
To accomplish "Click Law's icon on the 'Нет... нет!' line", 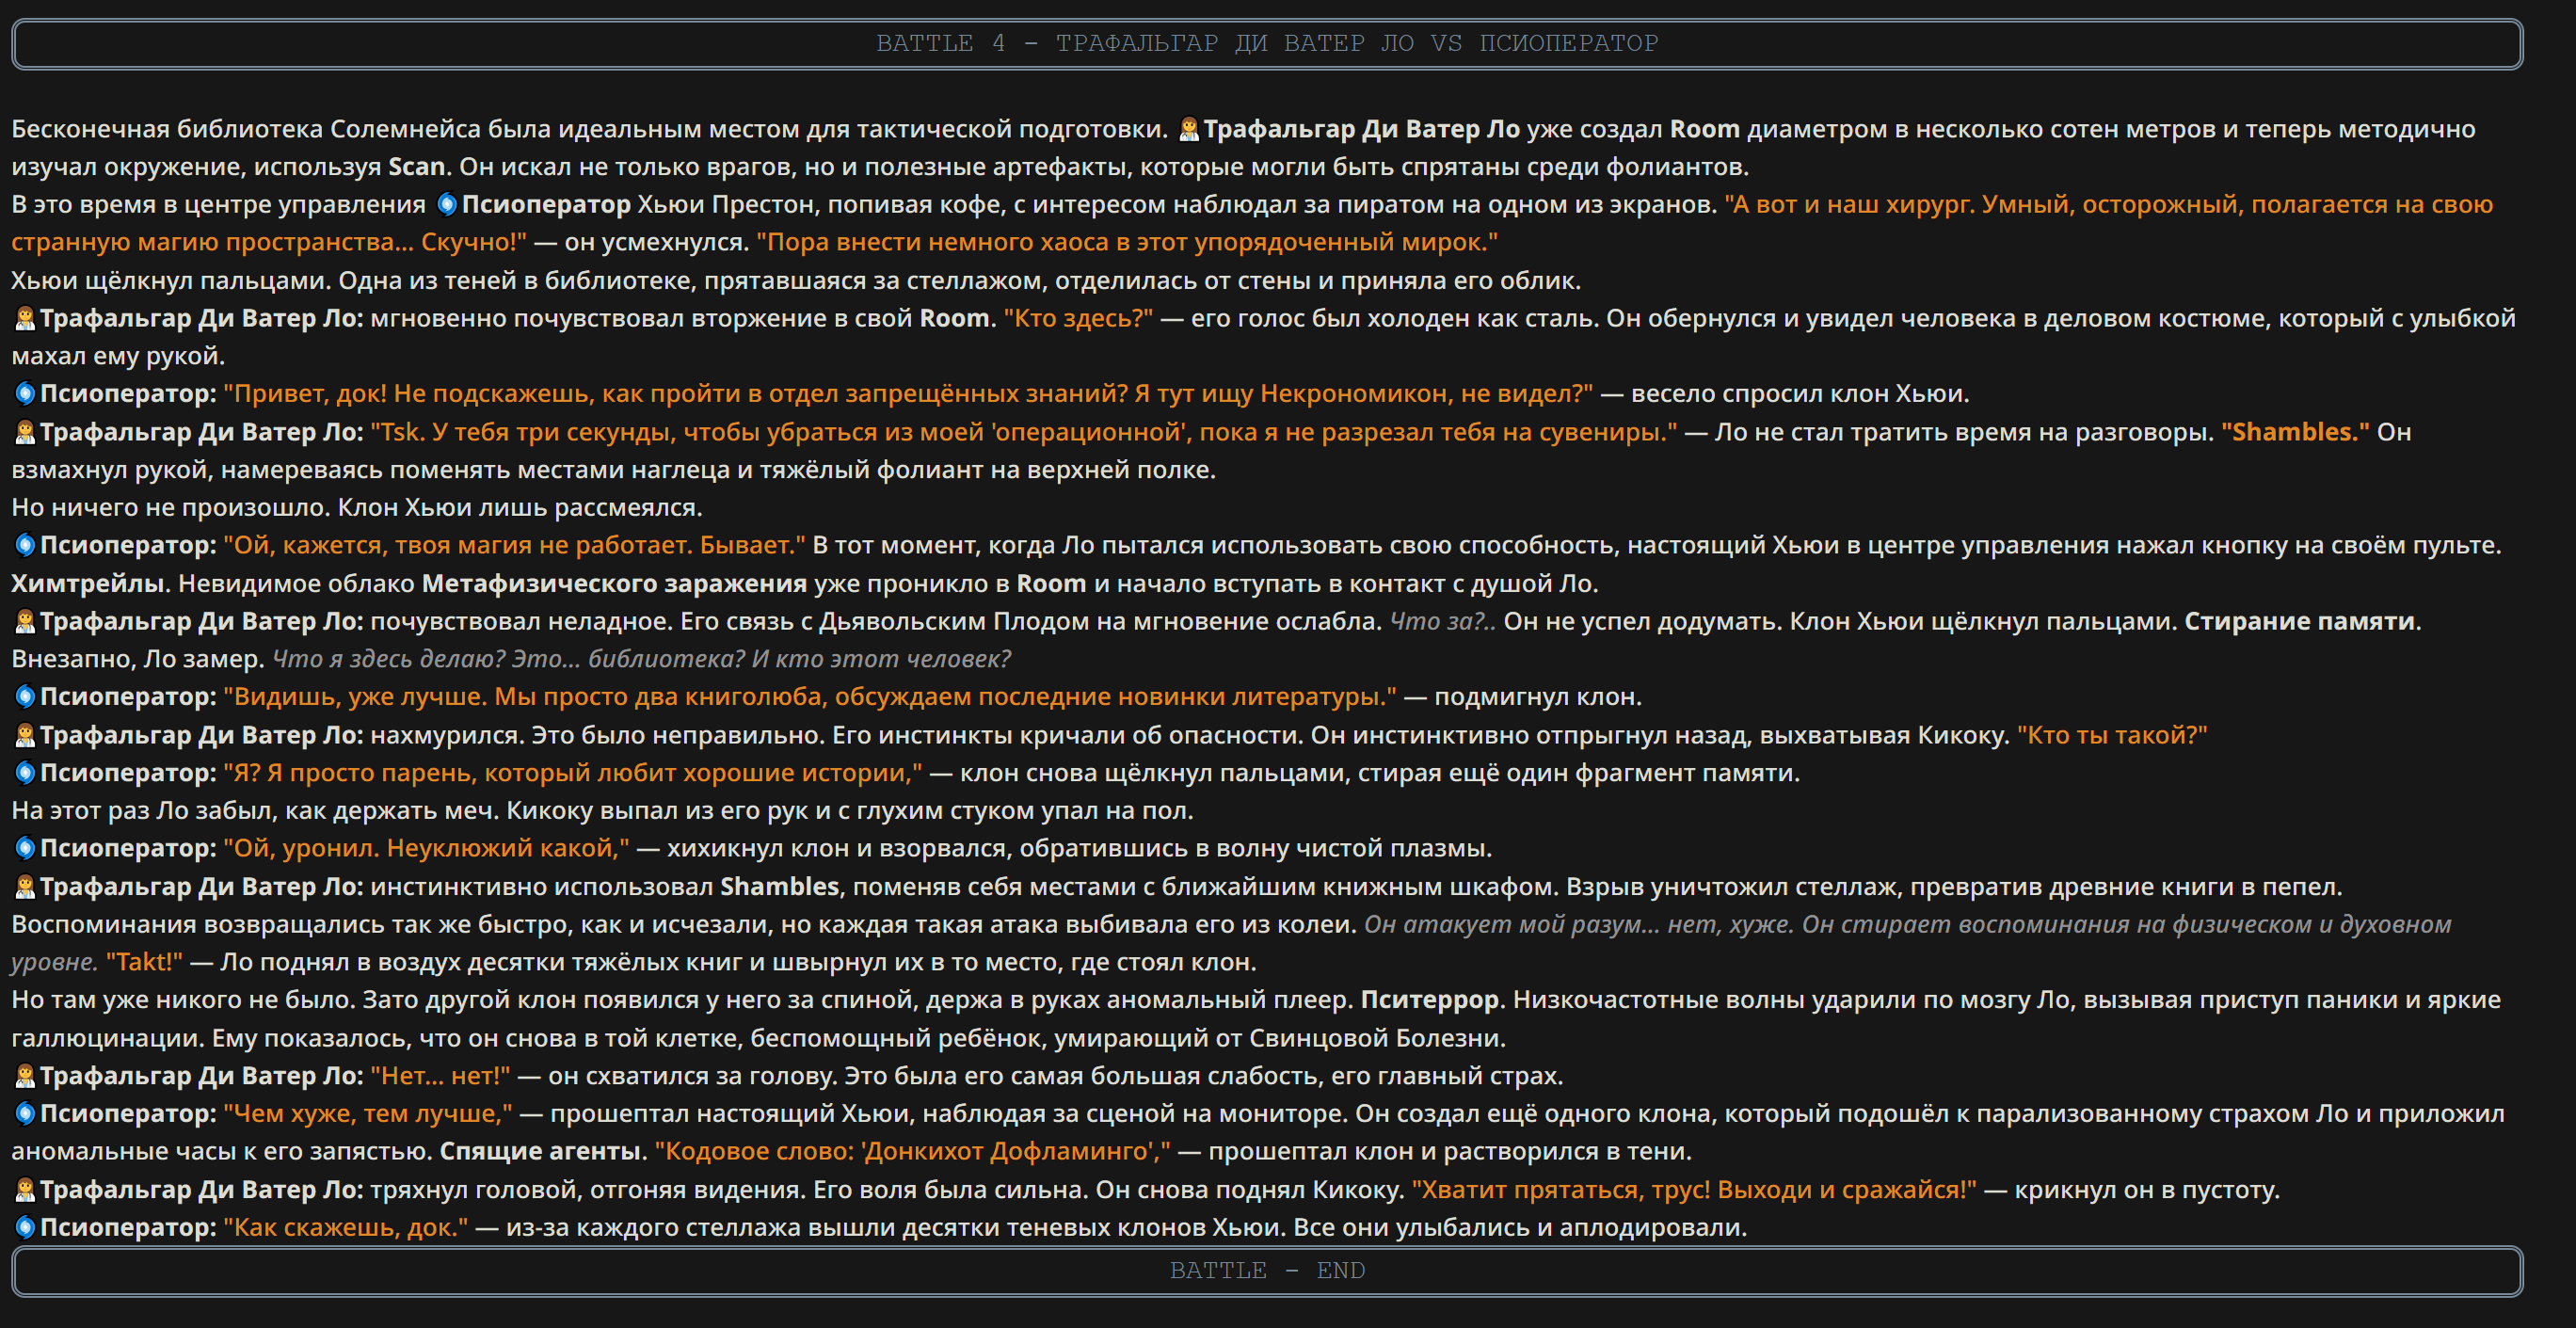I will 24,1076.
